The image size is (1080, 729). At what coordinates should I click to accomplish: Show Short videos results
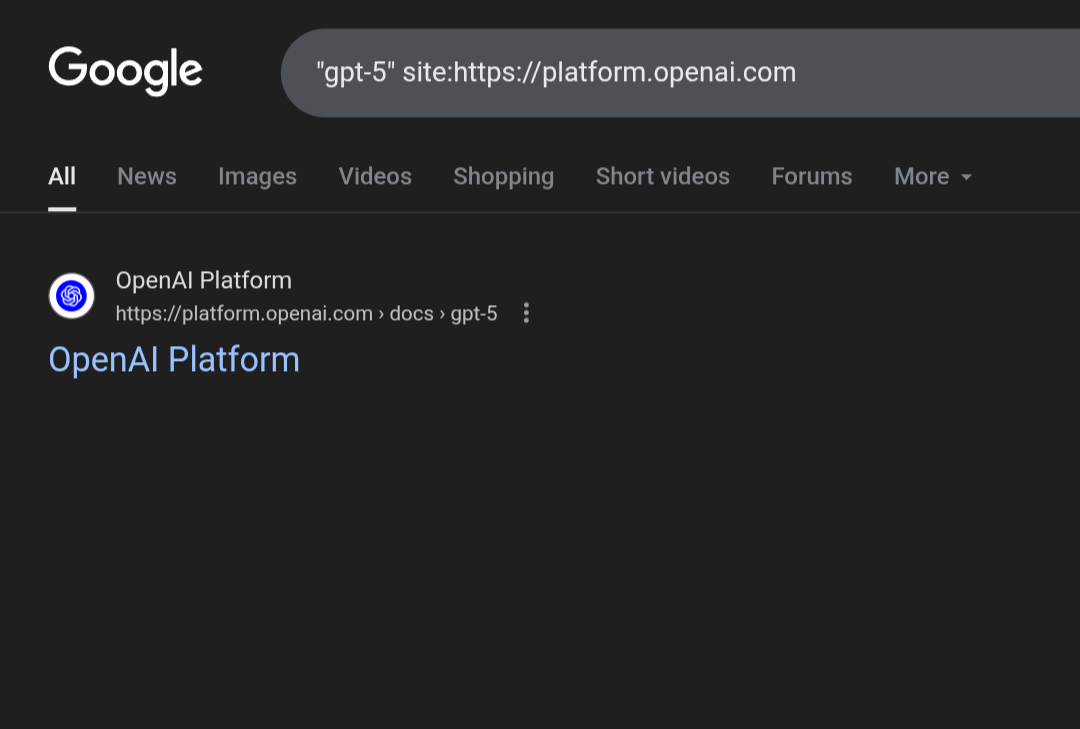[662, 177]
